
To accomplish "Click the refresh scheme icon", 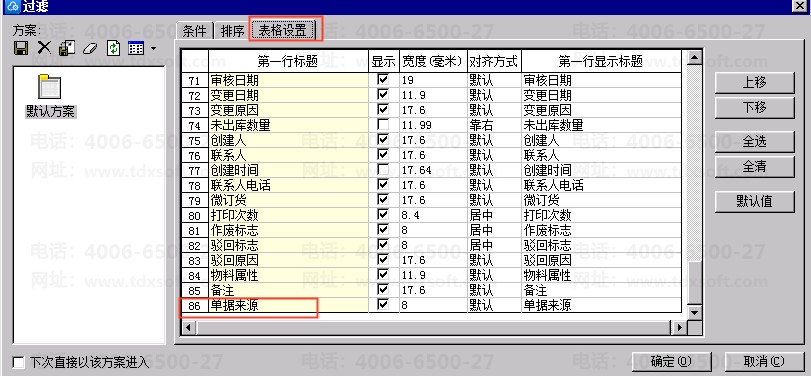I will point(113,49).
